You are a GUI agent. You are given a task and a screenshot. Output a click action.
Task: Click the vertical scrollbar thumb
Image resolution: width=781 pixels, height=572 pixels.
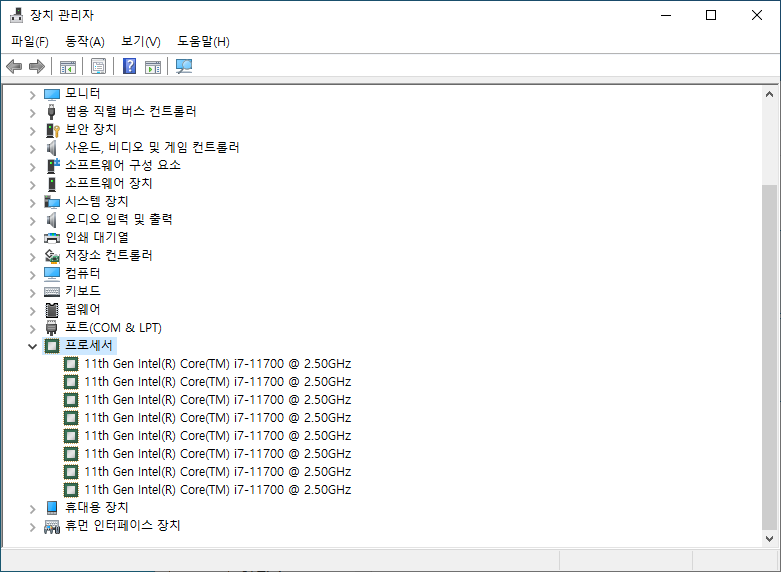pos(769,358)
